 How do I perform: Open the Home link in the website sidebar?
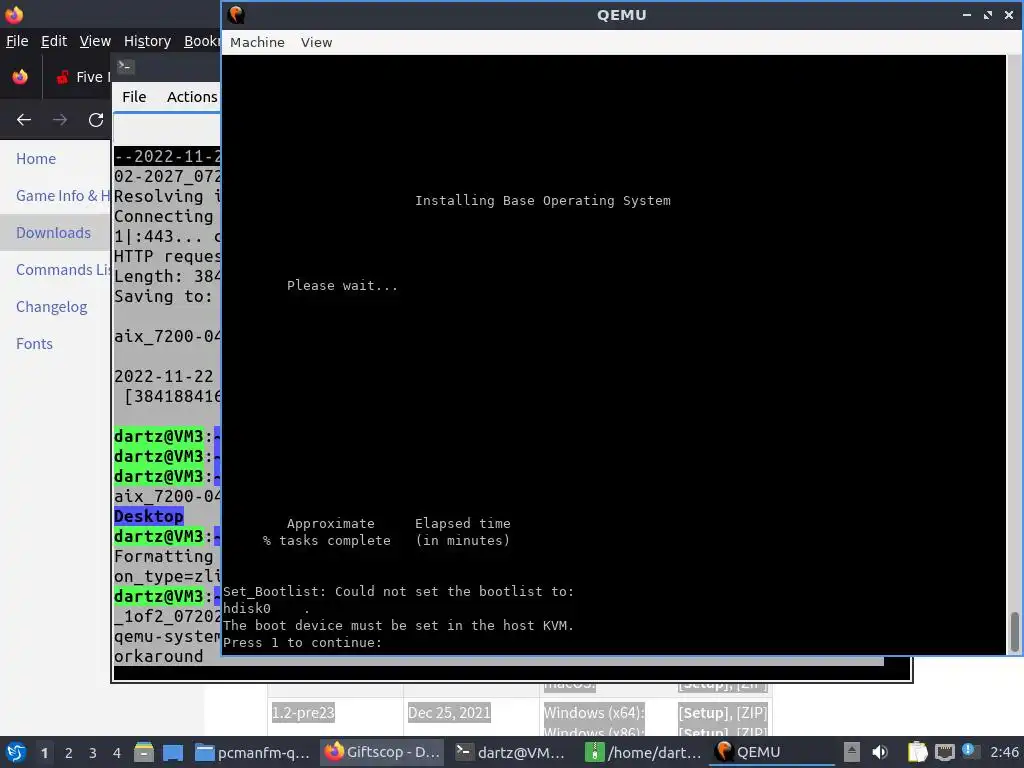pos(36,159)
